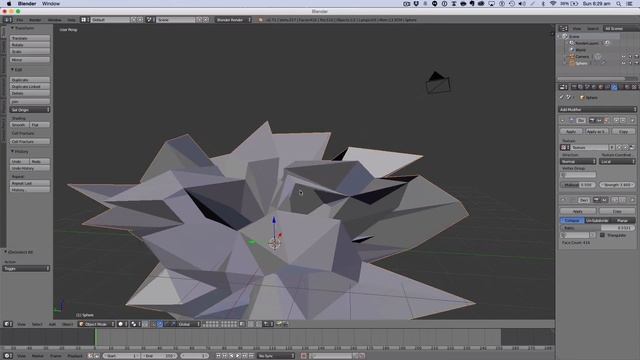This screenshot has width=640, height=360.
Task: Select the Modifiers wrench tab icon
Action: click(x=614, y=87)
